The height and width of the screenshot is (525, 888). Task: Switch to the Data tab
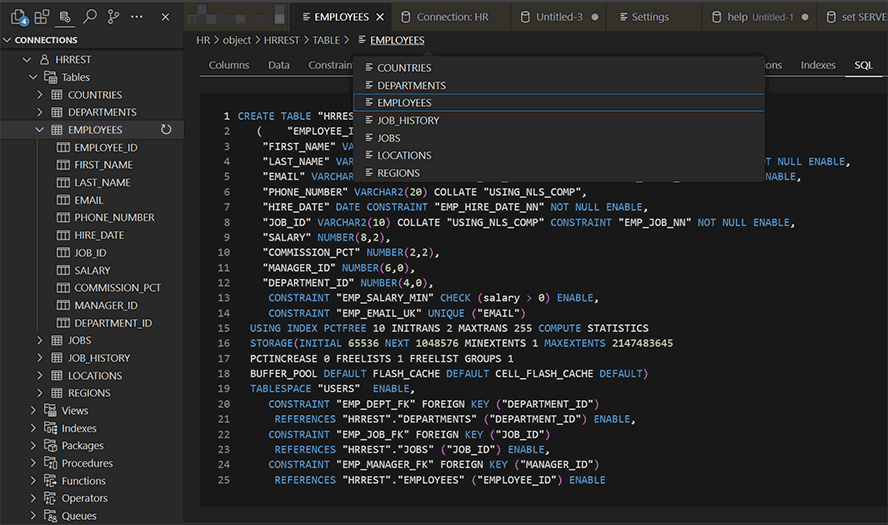[x=279, y=65]
